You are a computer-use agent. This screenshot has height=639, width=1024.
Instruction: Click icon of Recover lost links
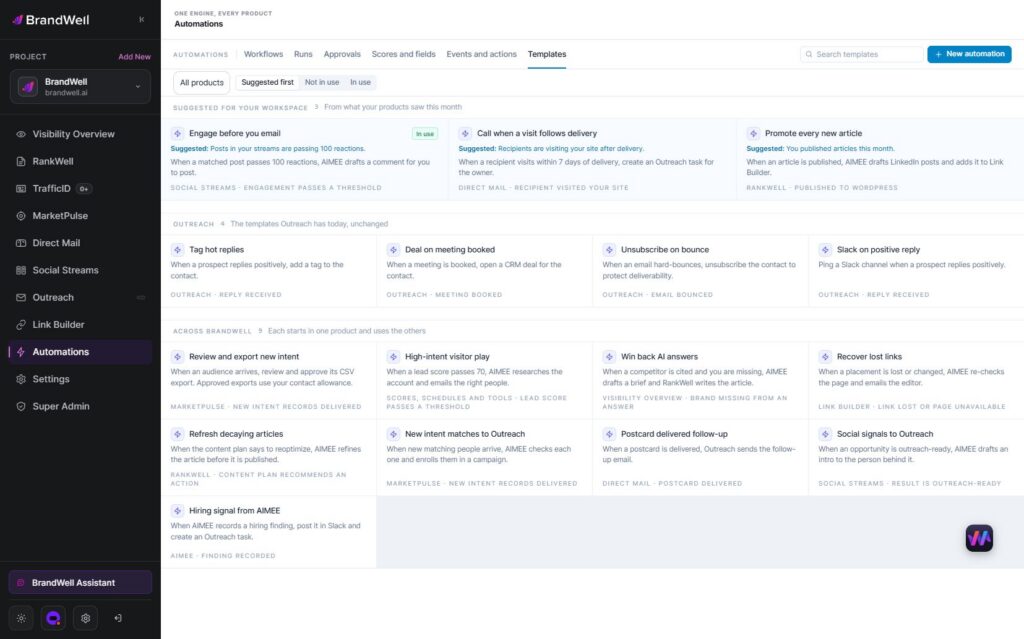pos(825,357)
